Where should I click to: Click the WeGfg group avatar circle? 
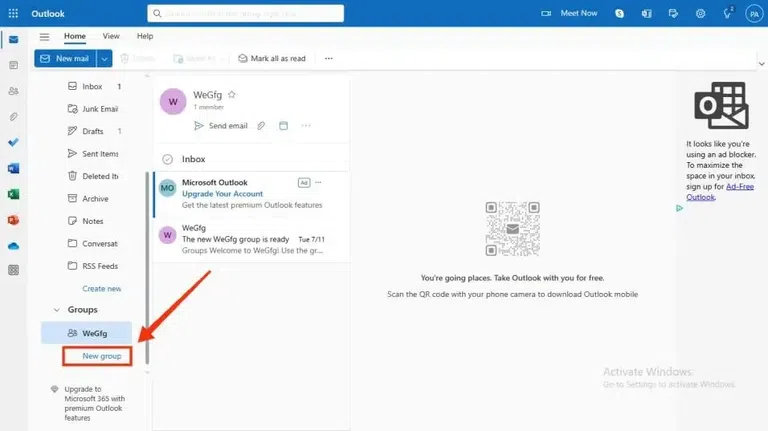click(173, 101)
